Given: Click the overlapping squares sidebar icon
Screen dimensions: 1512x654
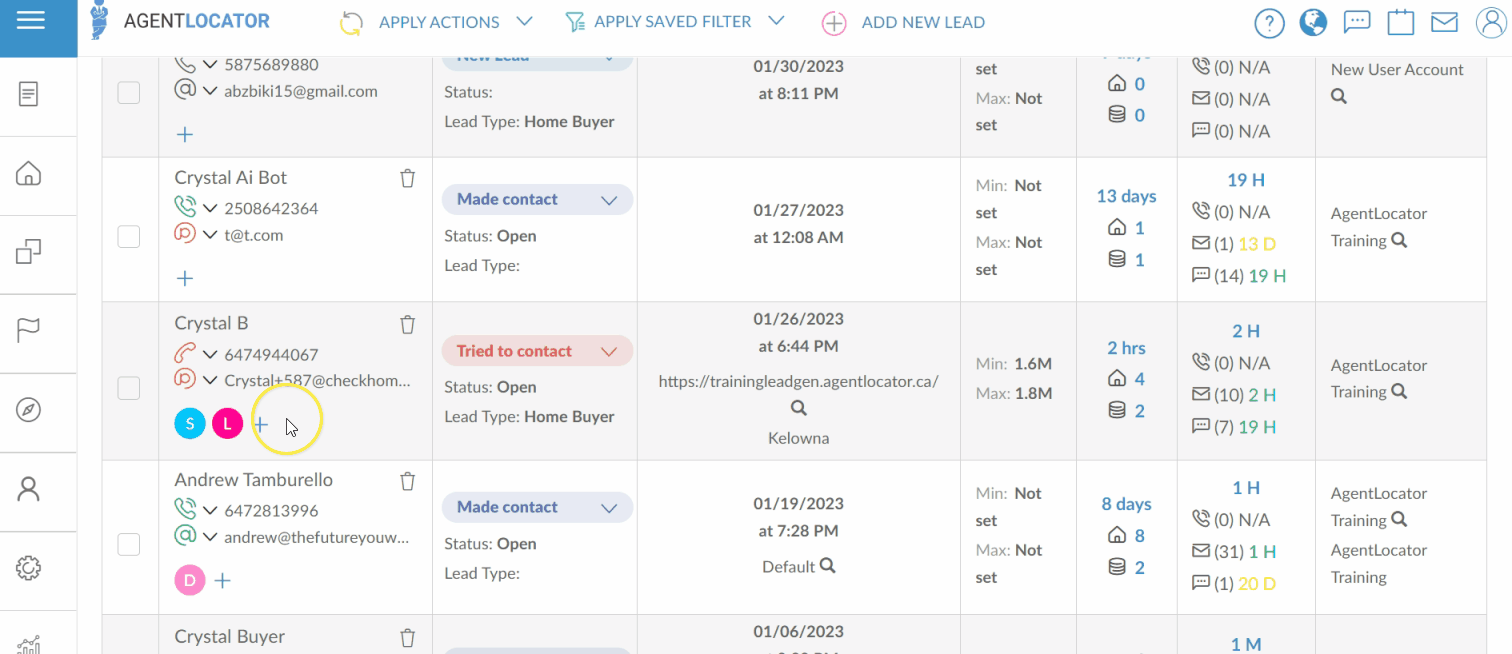Looking at the screenshot, I should 29,252.
